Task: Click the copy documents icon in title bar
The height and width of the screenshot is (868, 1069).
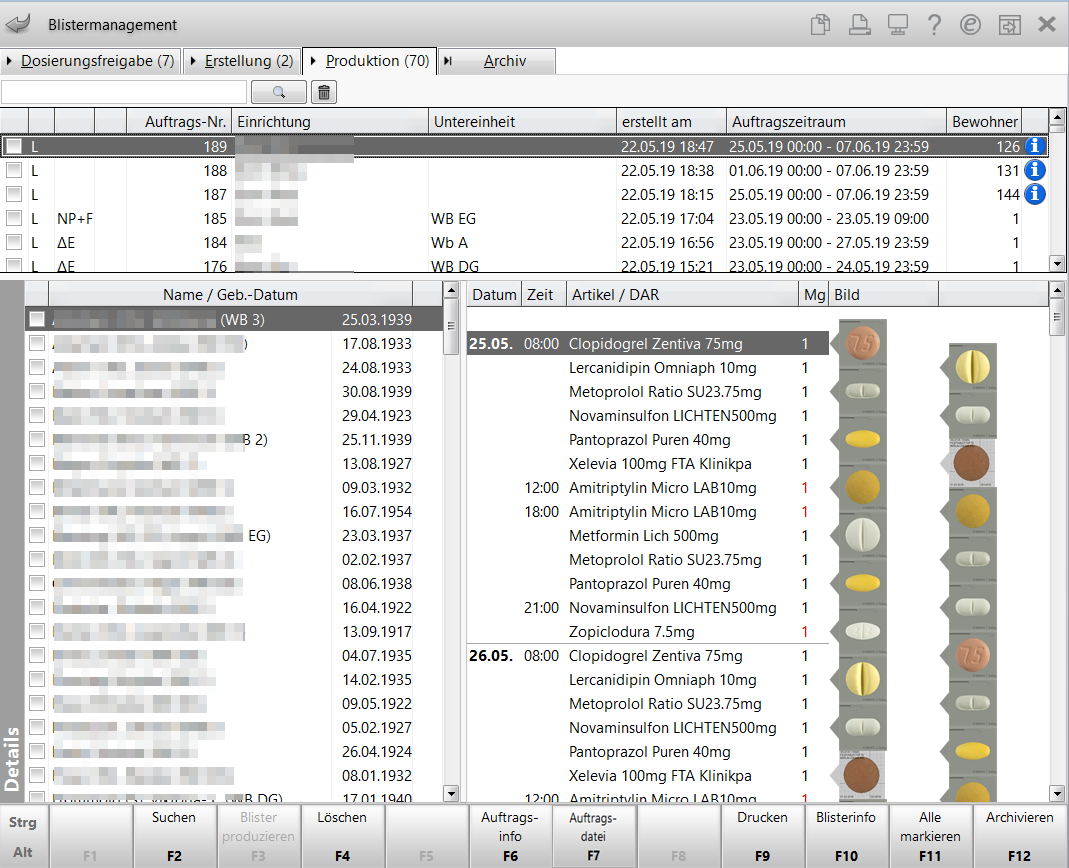Action: [820, 25]
